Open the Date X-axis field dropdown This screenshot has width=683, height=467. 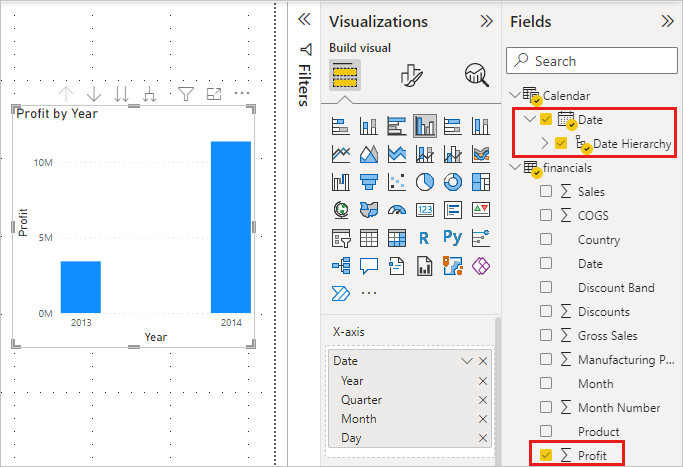[x=467, y=361]
